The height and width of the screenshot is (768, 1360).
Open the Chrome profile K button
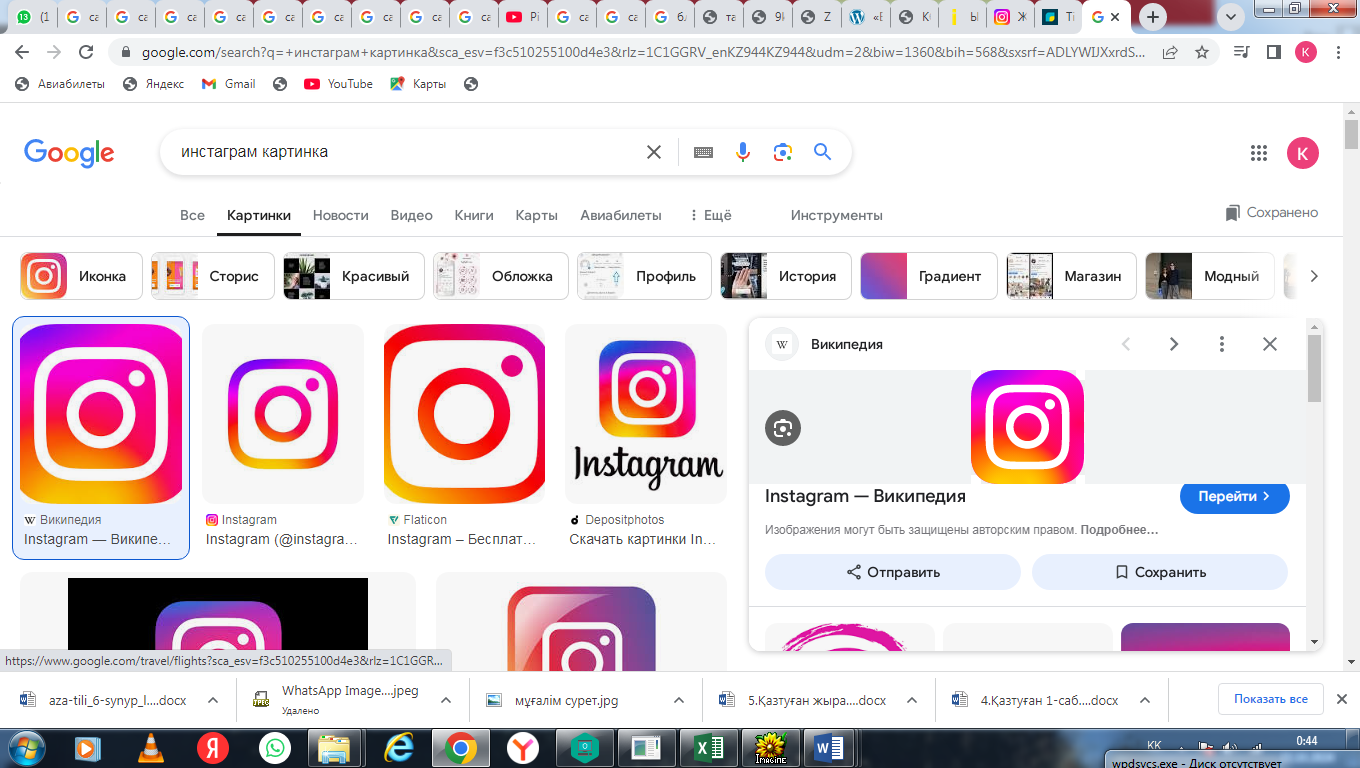(1306, 52)
